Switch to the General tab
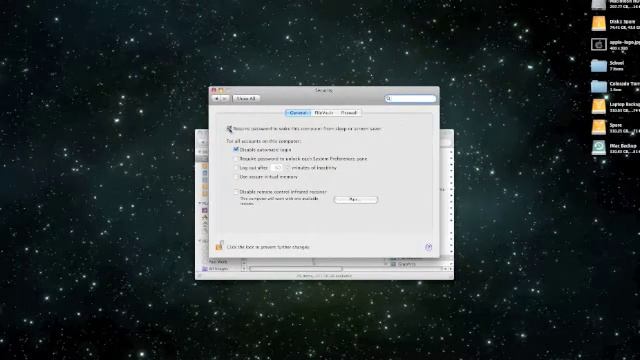The image size is (640, 360). point(298,113)
